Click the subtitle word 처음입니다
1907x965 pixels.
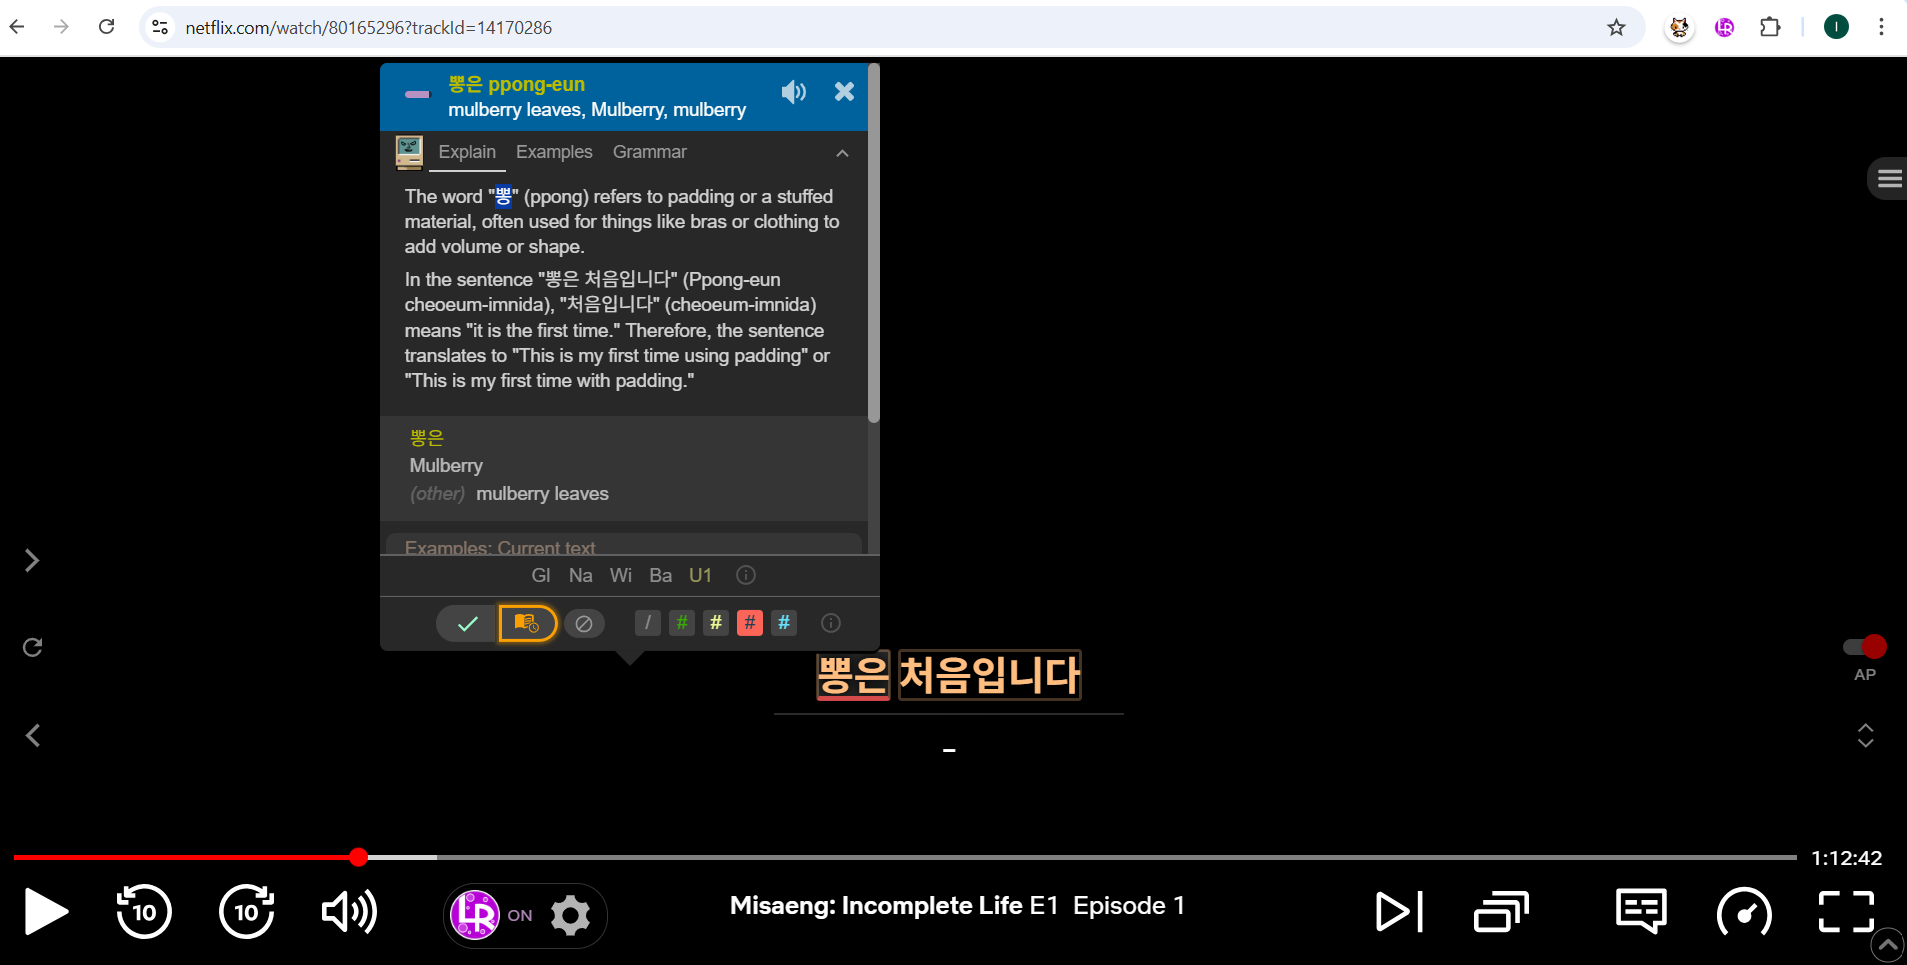(990, 675)
